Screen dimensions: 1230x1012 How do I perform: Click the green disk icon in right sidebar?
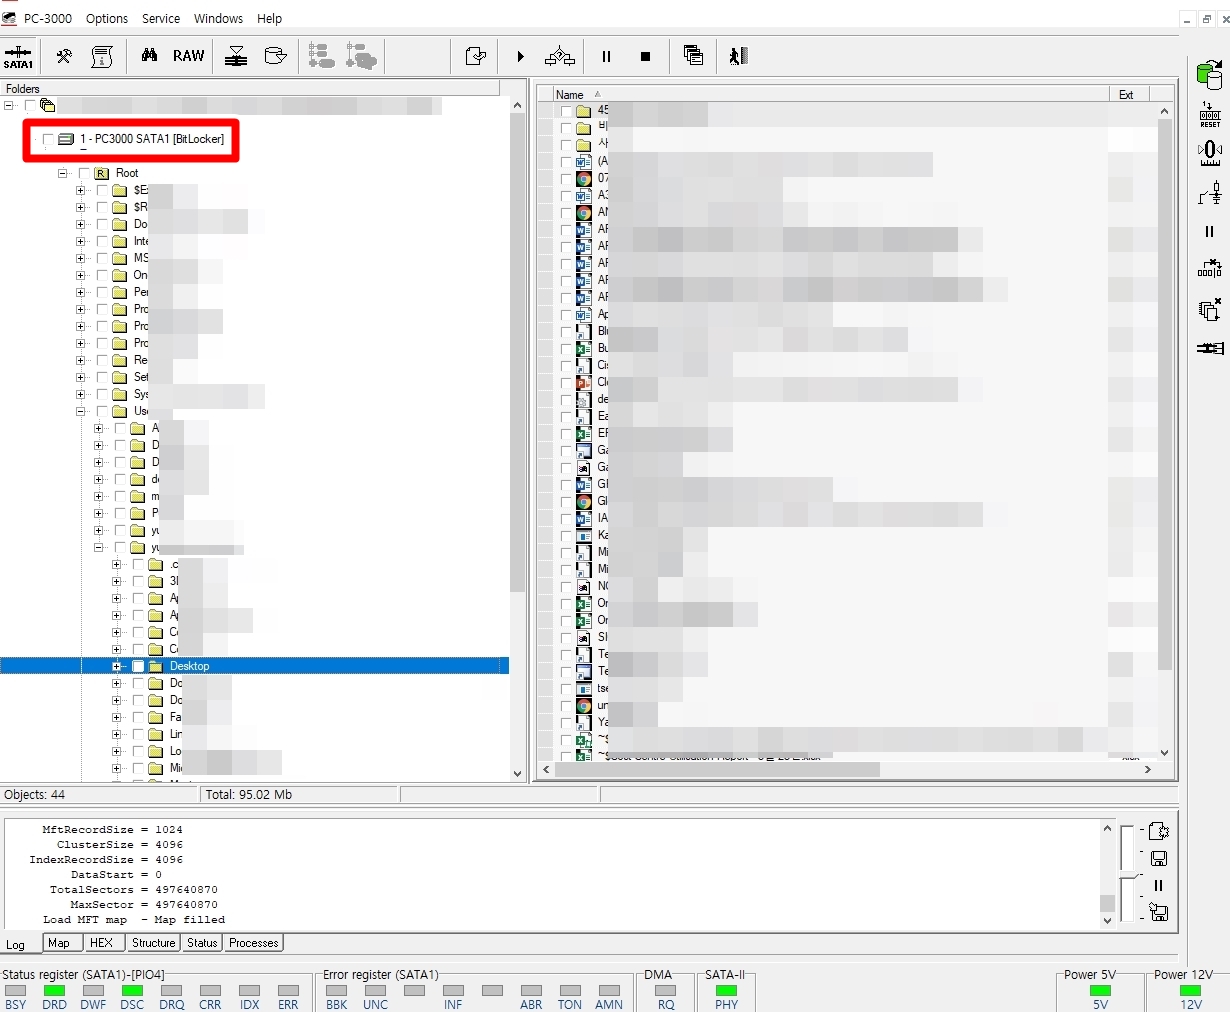coord(1210,74)
